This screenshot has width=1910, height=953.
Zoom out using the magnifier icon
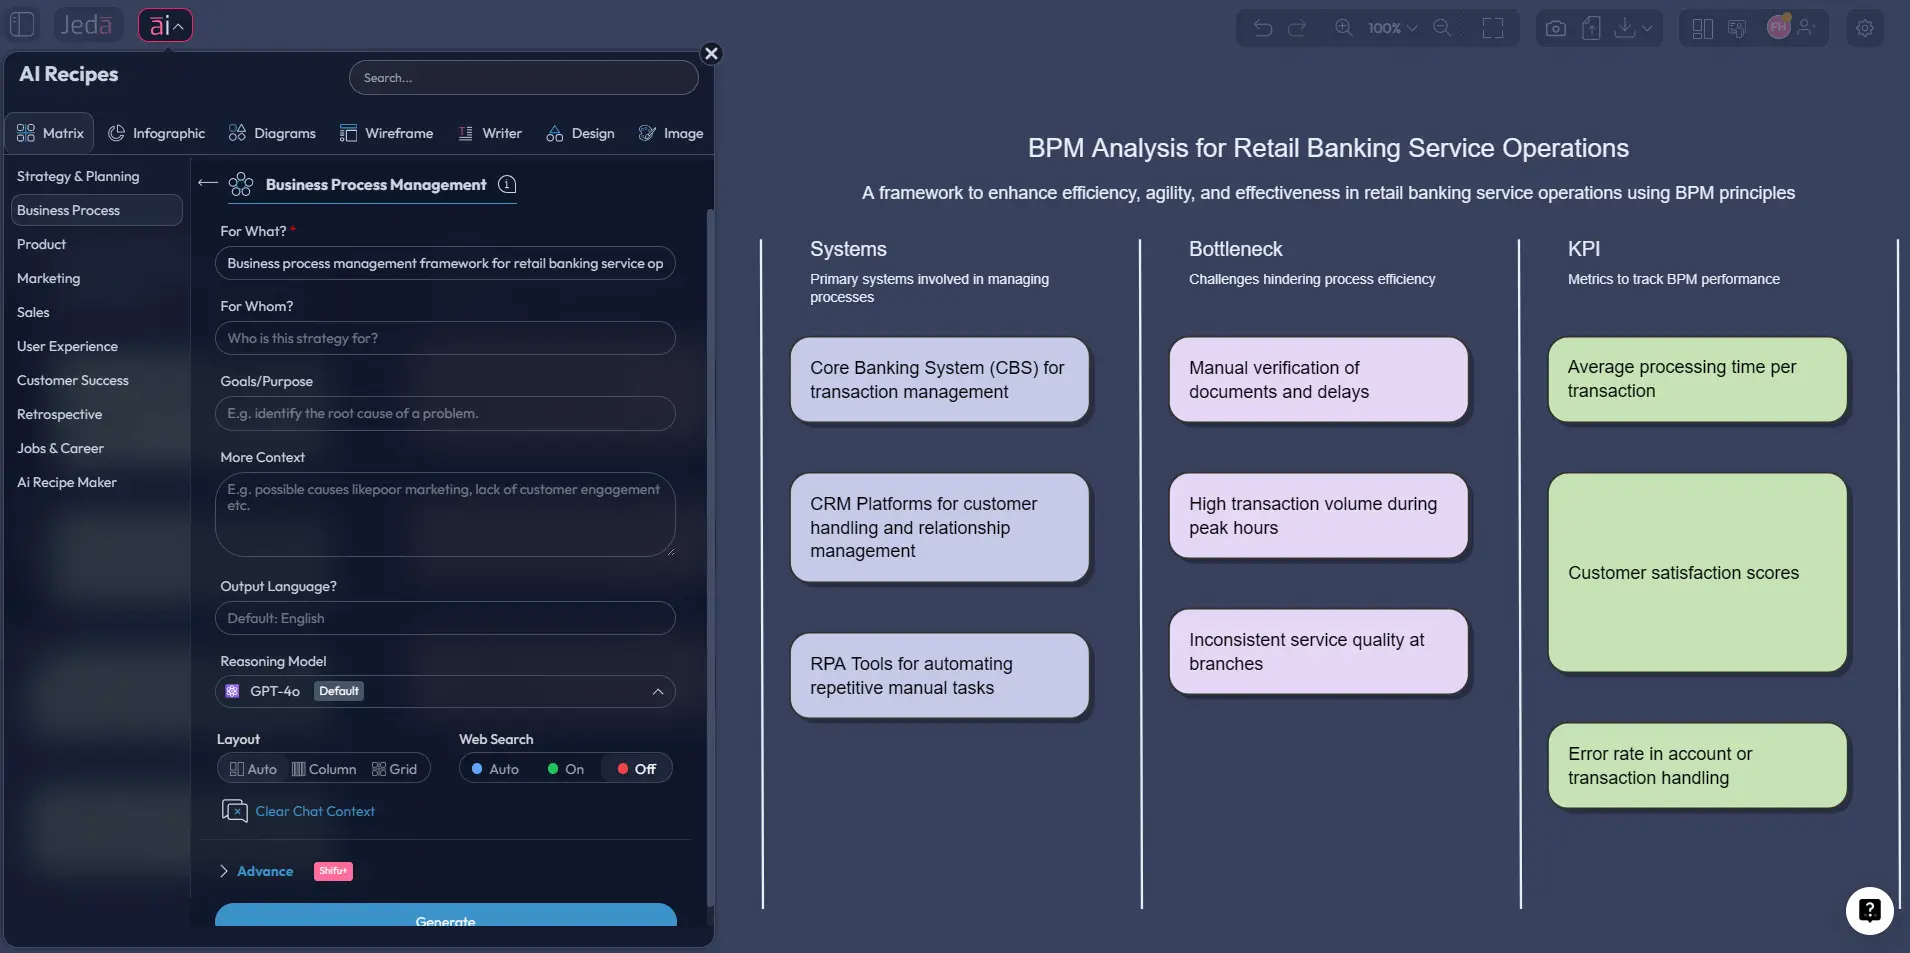(x=1443, y=27)
